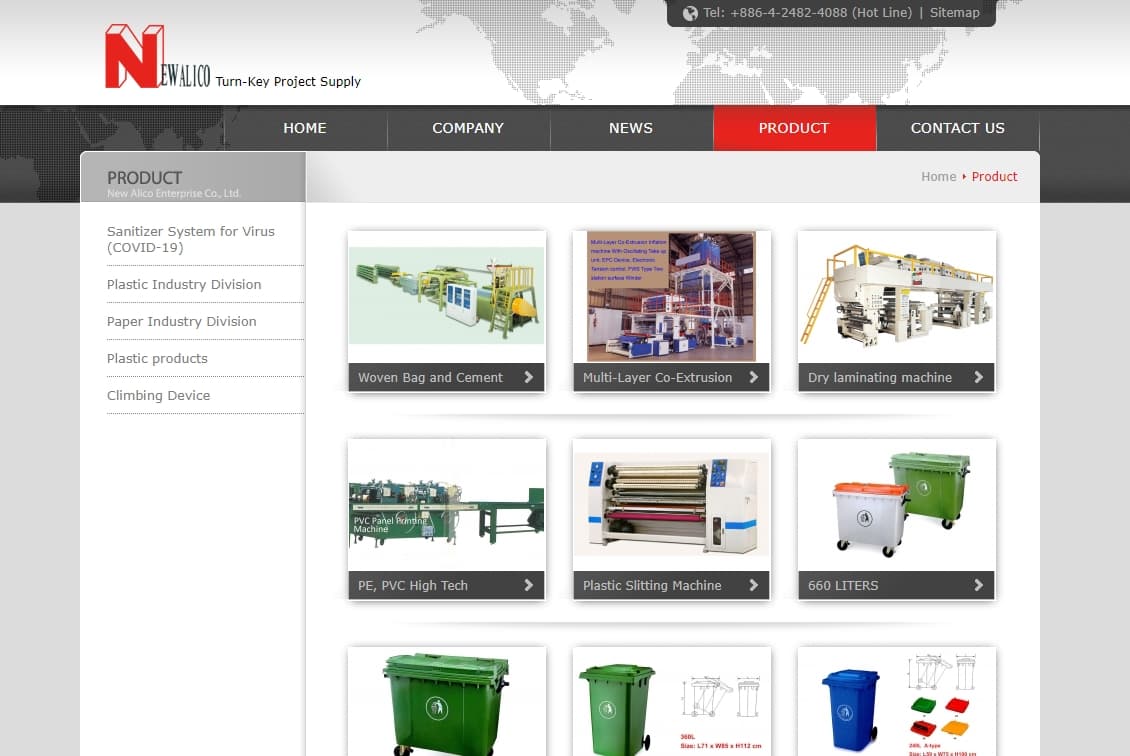The width and height of the screenshot is (1130, 756).
Task: Go to the HOME menu
Action: tap(305, 128)
